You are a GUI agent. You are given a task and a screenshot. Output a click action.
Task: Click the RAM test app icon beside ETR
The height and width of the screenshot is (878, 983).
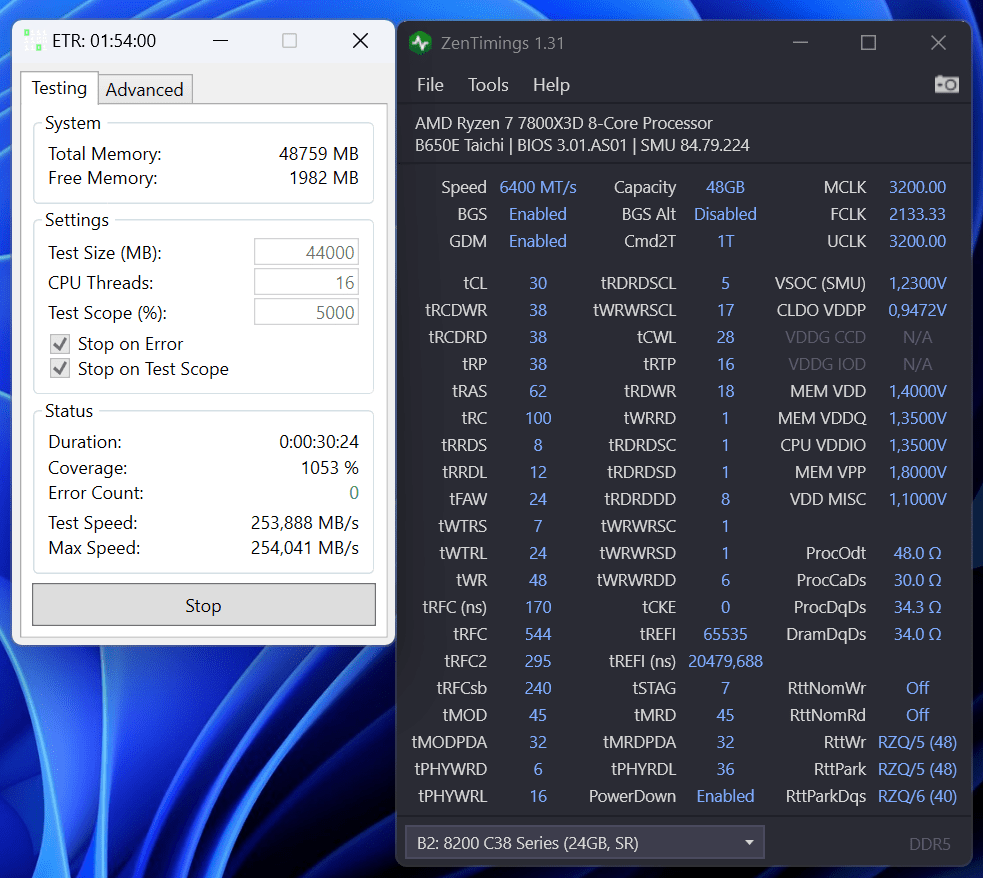pyautogui.click(x=35, y=40)
